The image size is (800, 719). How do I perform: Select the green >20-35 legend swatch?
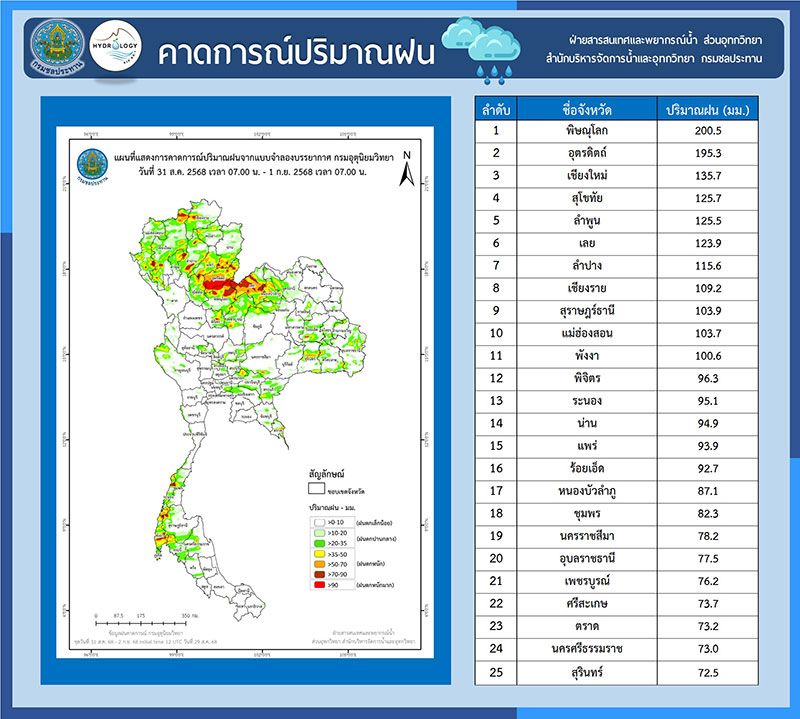coord(319,543)
